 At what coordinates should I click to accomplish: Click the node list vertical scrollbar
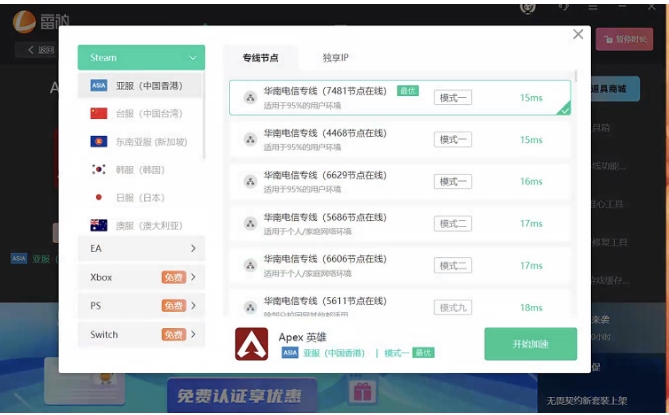[576, 76]
